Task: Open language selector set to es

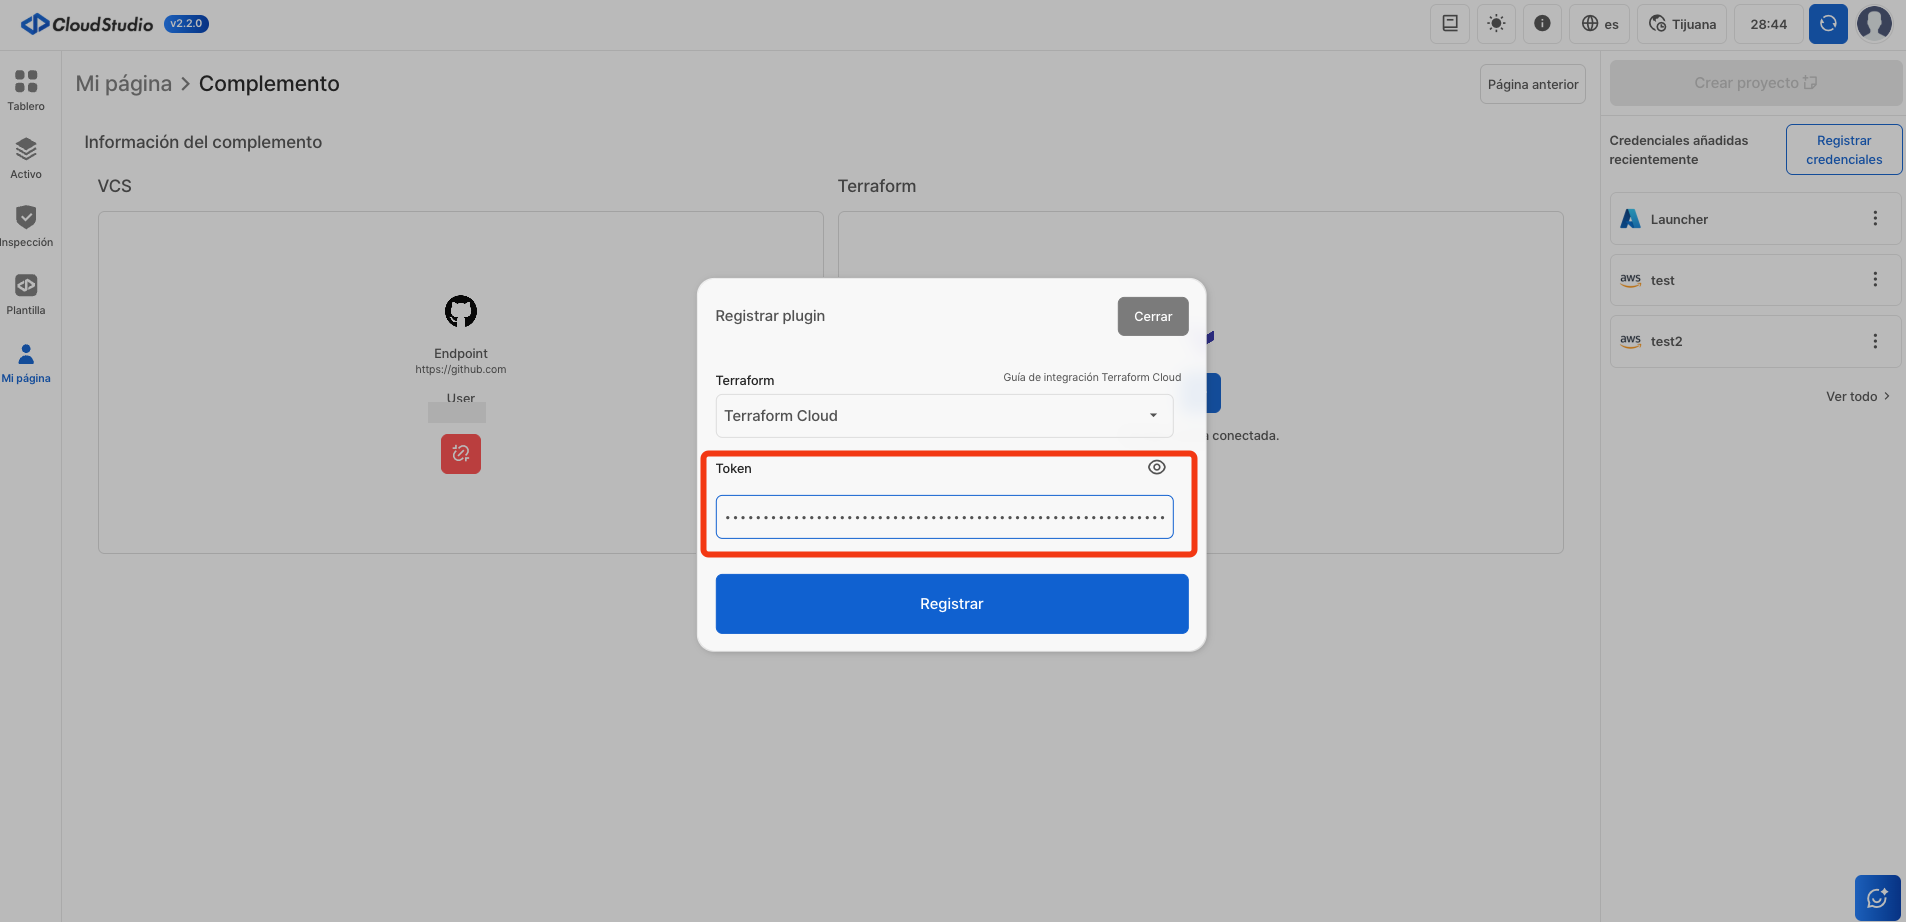Action: pos(1600,24)
